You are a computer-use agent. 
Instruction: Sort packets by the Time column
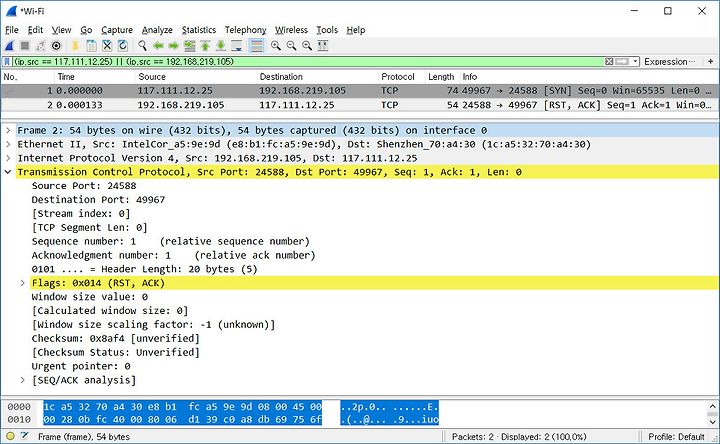(96, 77)
